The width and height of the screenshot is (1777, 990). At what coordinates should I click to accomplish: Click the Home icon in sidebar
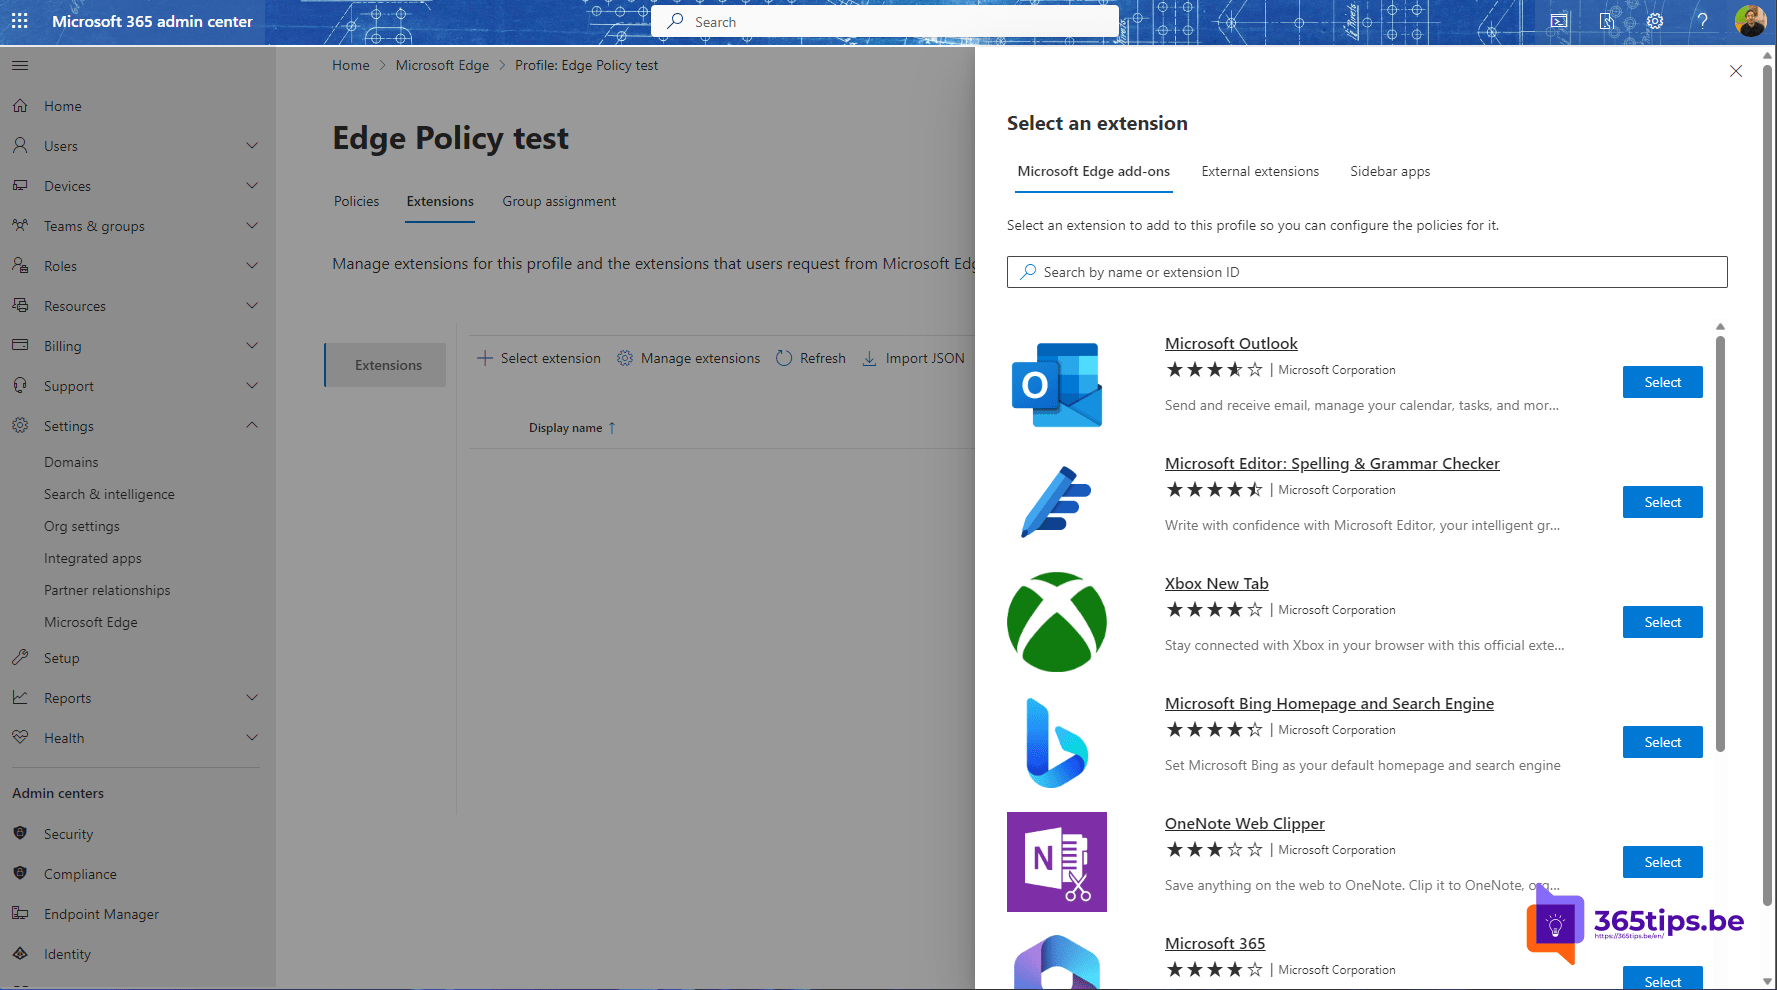[20, 105]
